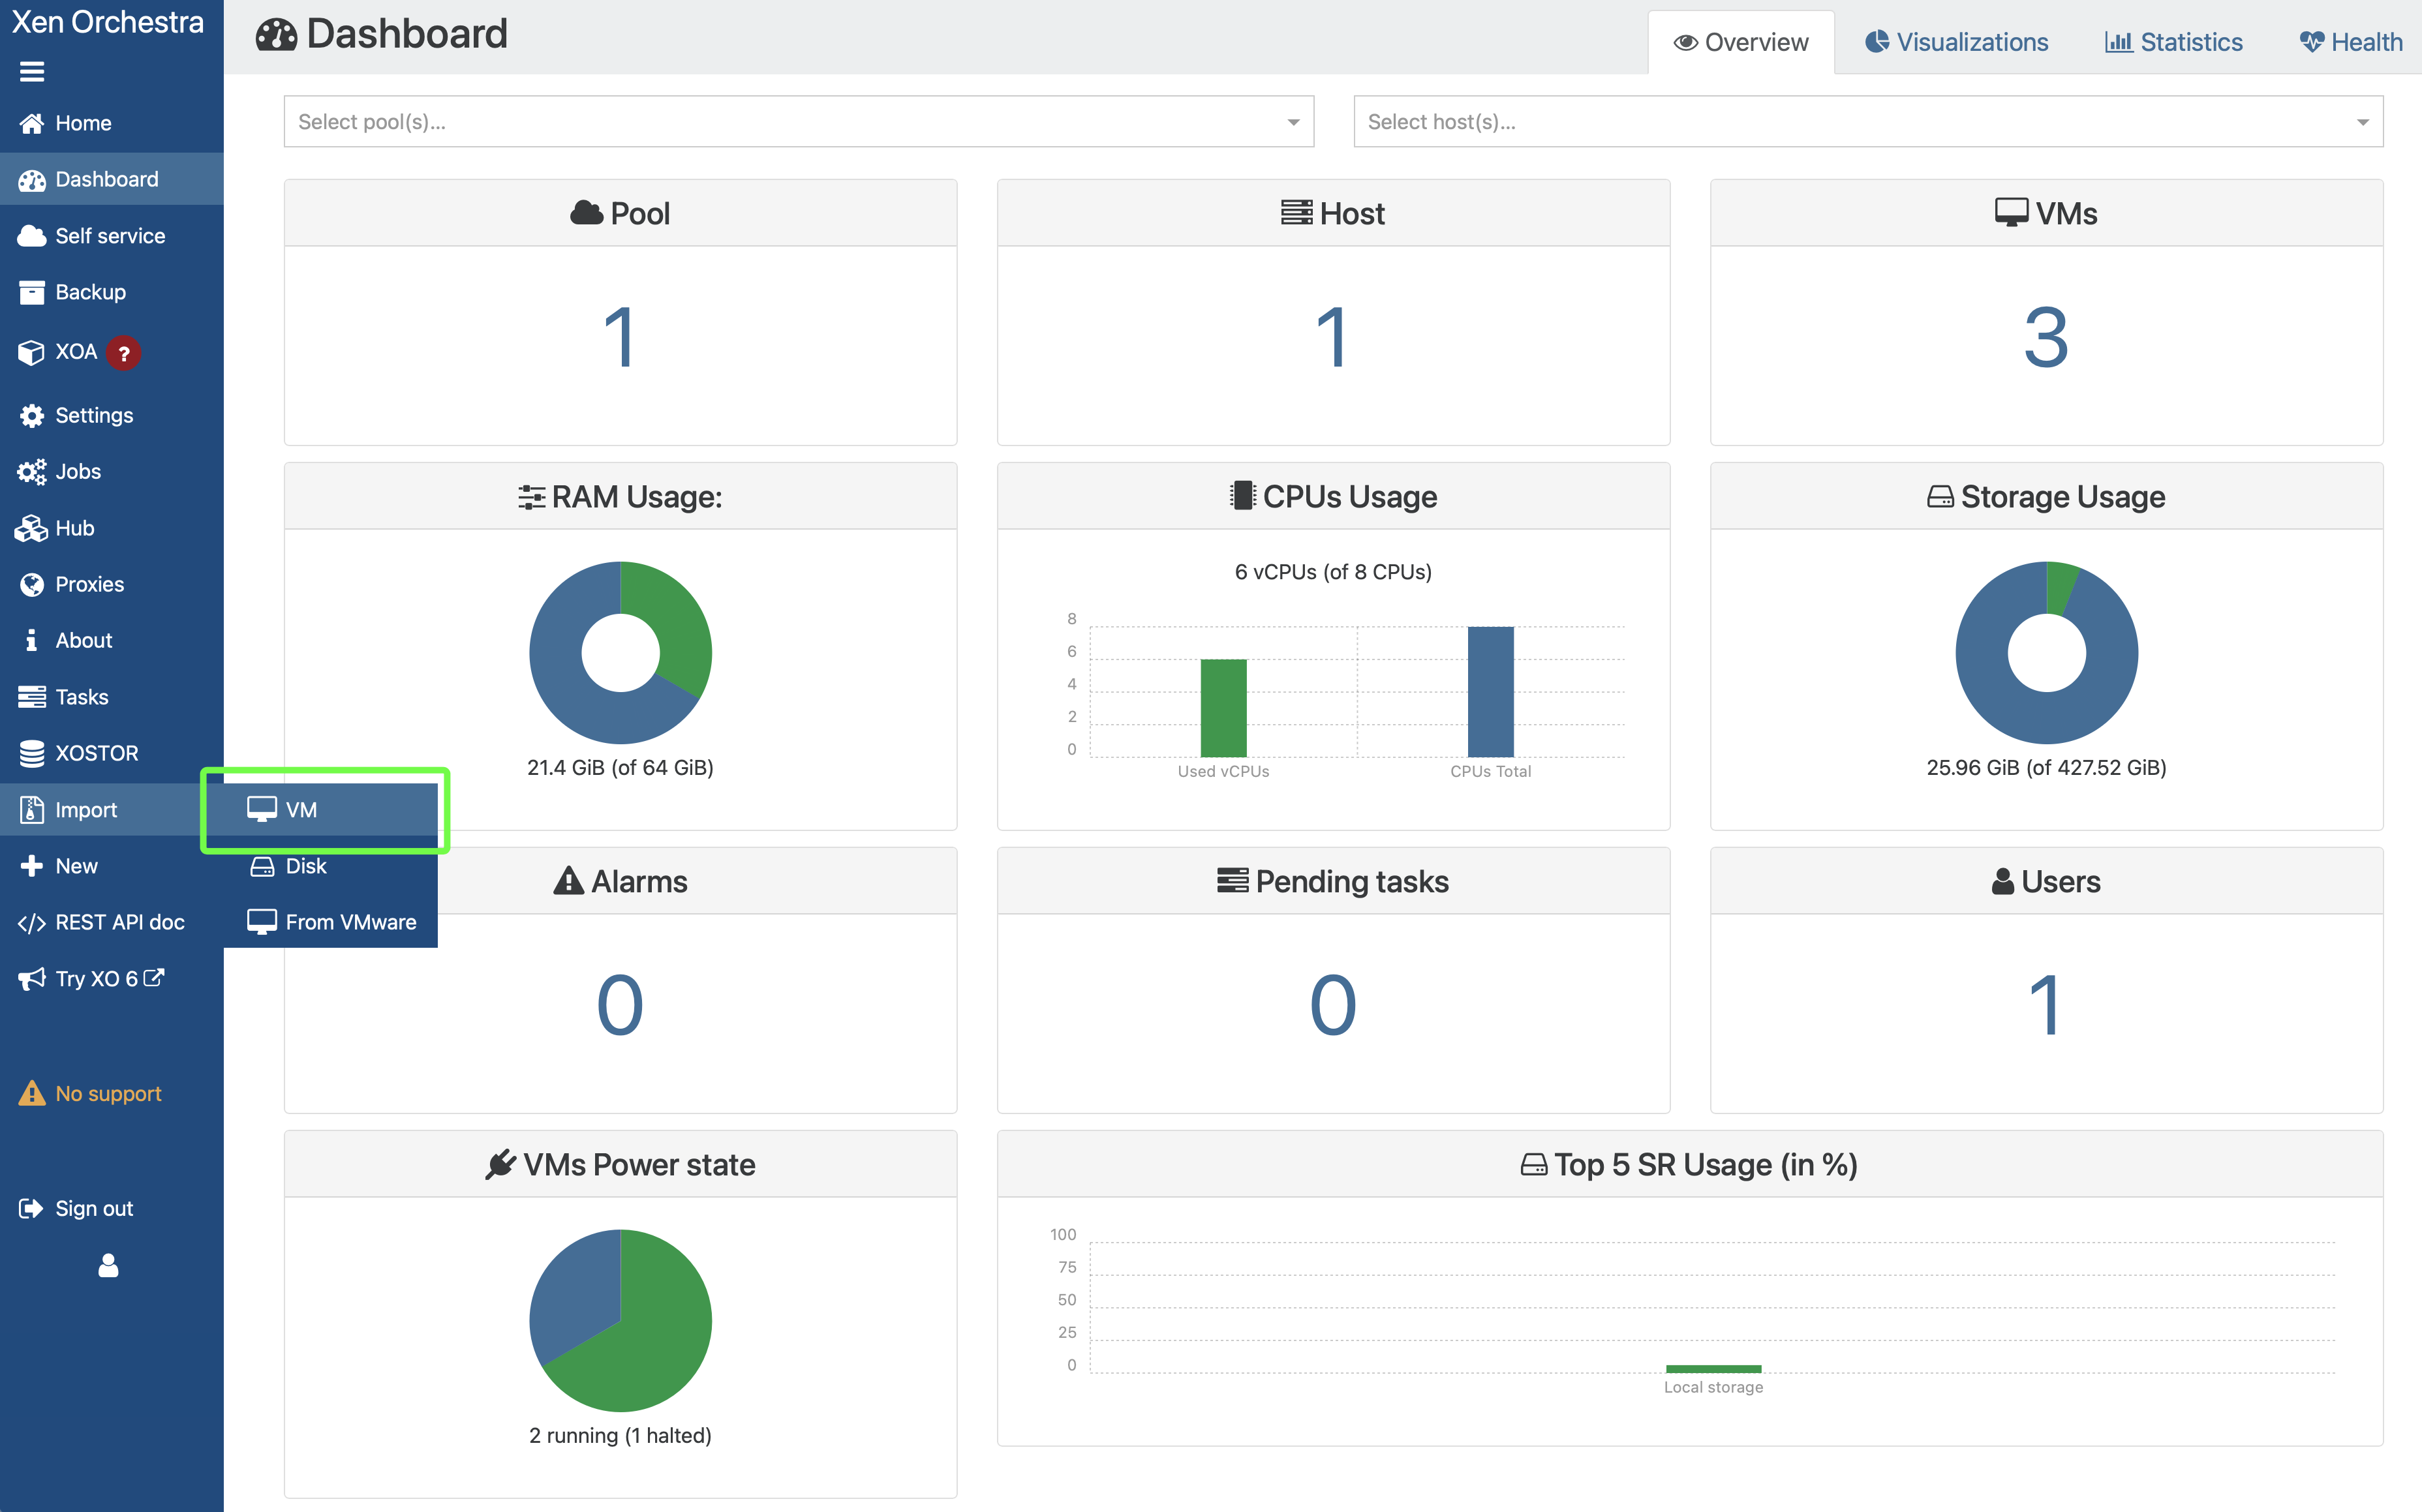Expand the Select host(s) dropdown arrow
The image size is (2422, 1512).
(x=2362, y=122)
